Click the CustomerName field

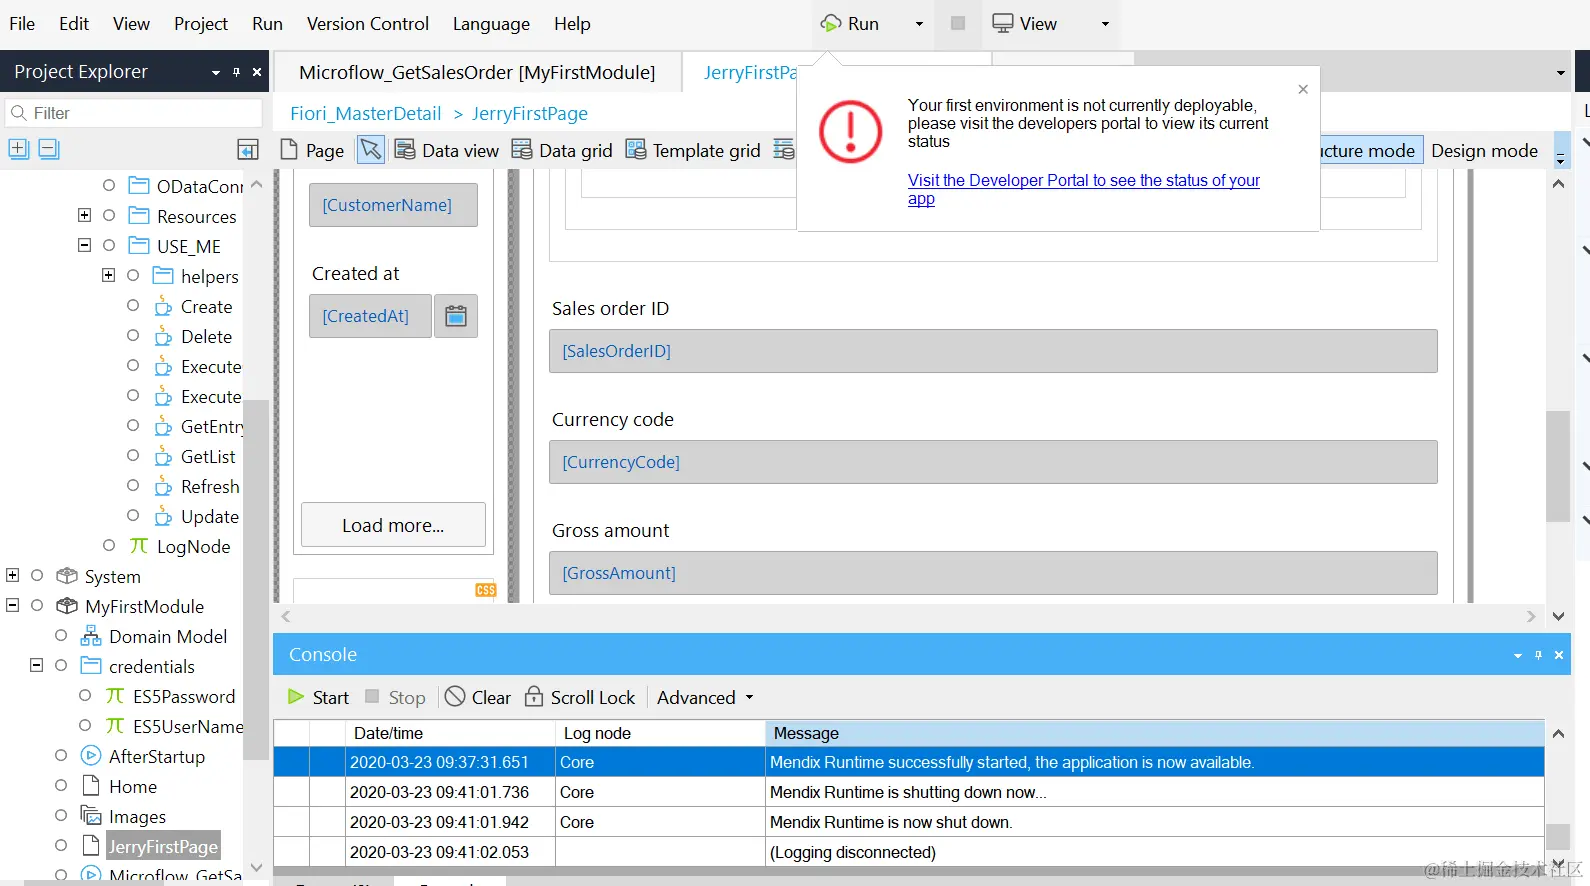(393, 205)
